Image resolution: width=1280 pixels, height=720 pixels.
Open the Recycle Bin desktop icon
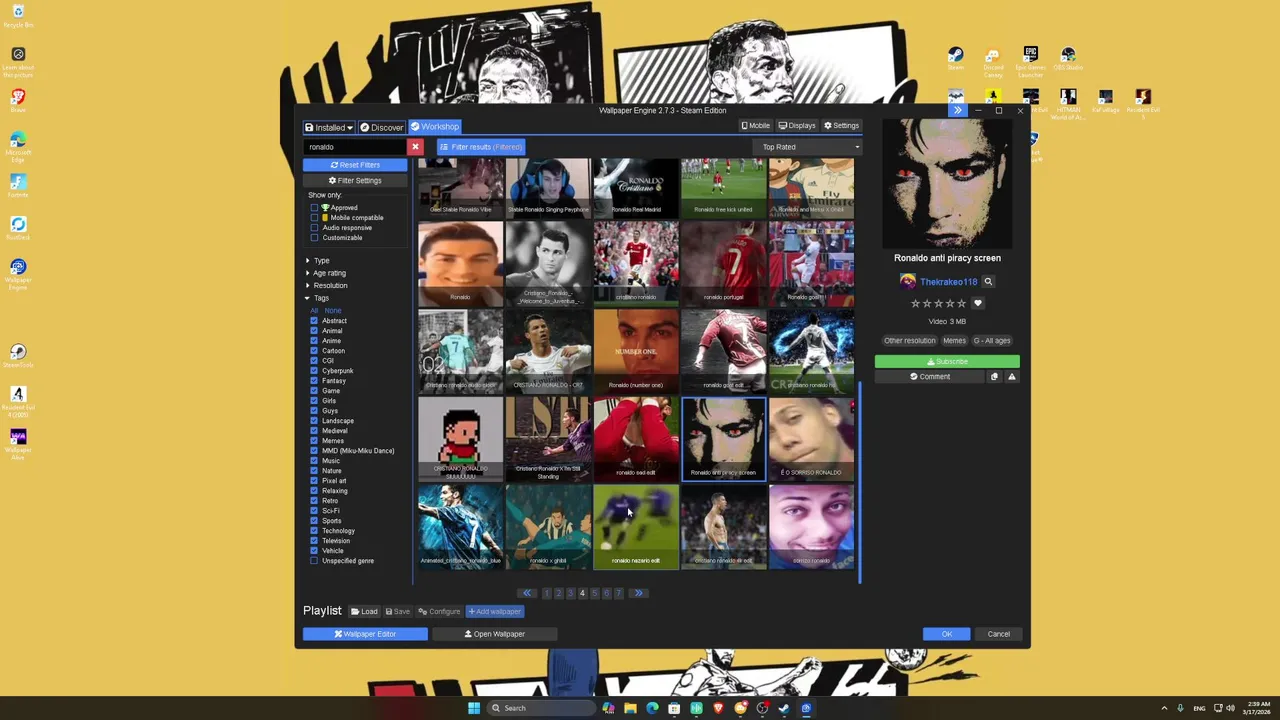(18, 17)
